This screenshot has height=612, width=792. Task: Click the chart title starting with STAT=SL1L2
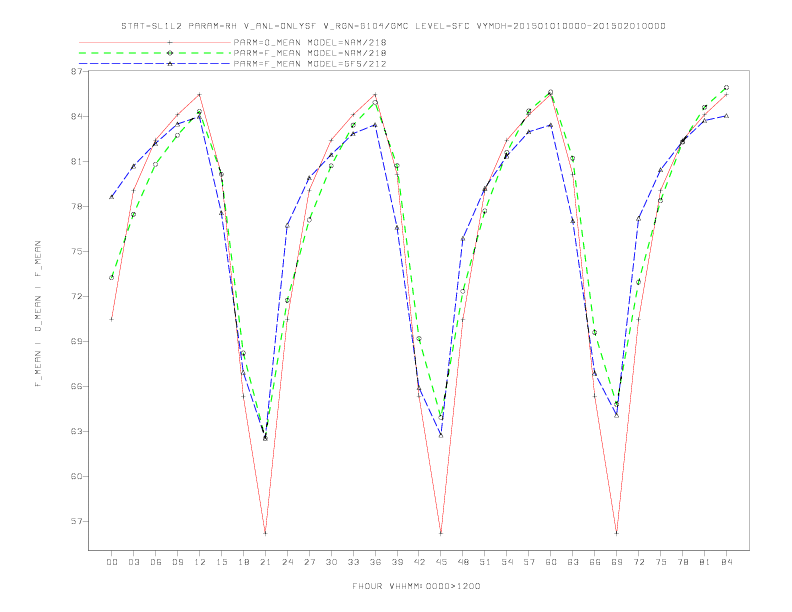coord(393,26)
